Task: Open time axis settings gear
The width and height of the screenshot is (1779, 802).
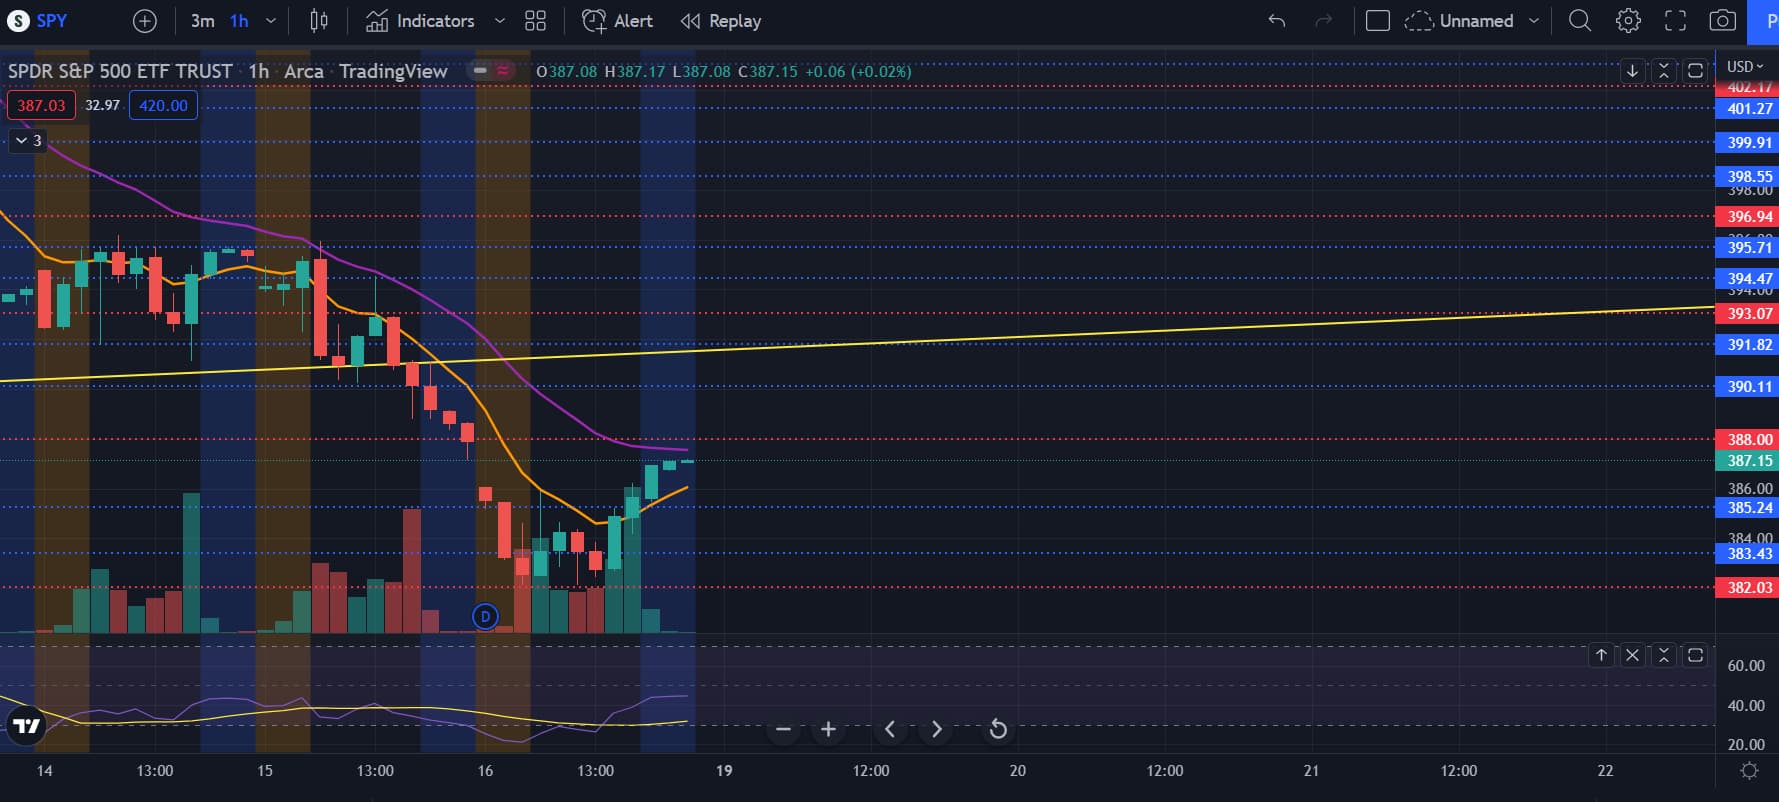Action: [x=1749, y=770]
